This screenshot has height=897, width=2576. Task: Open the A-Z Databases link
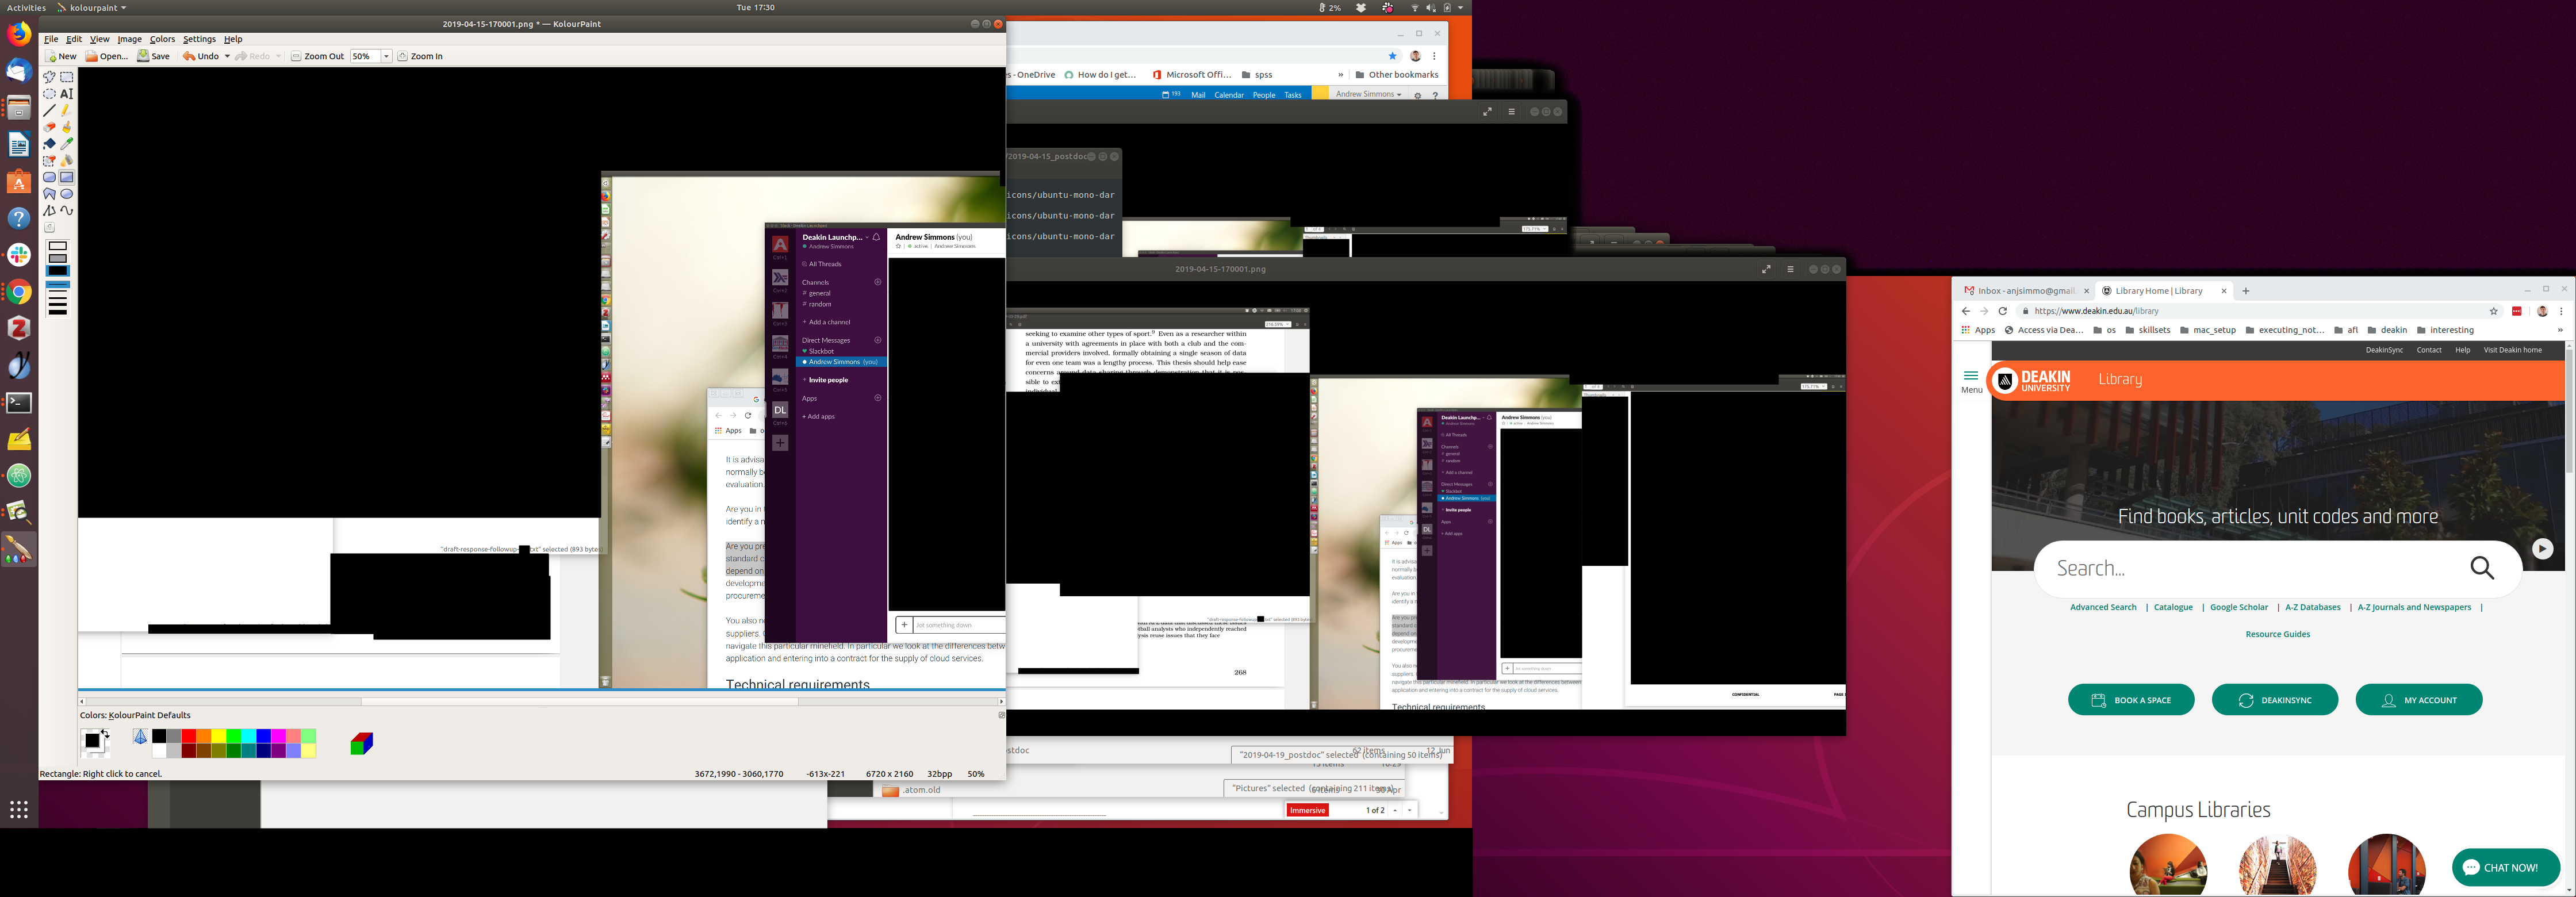point(2312,608)
